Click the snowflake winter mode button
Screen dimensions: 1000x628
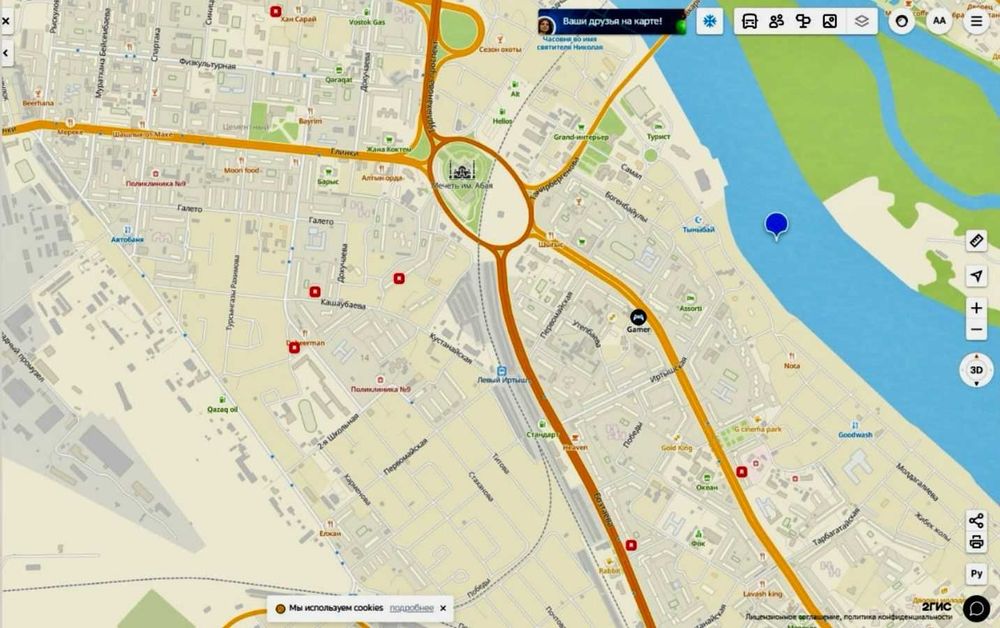click(709, 22)
